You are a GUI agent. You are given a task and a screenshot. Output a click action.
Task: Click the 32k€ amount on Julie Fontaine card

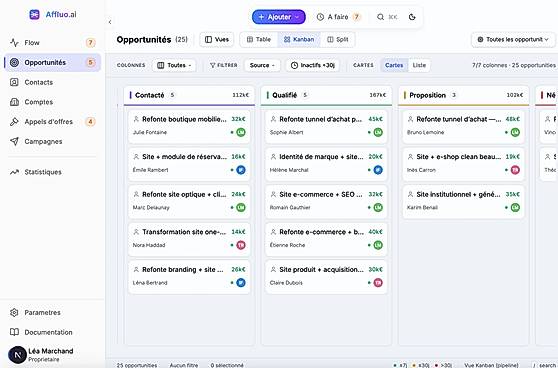(238, 119)
